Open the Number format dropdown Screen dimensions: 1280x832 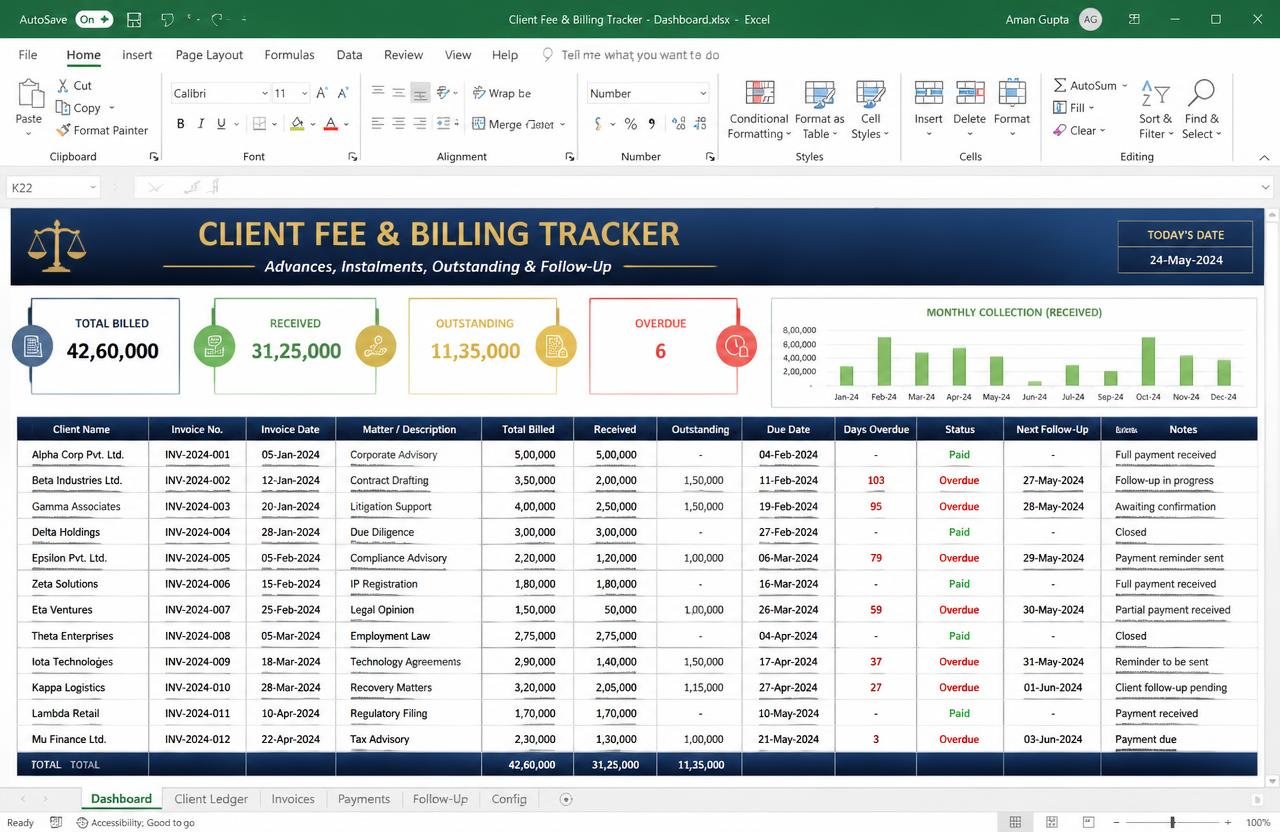[703, 93]
